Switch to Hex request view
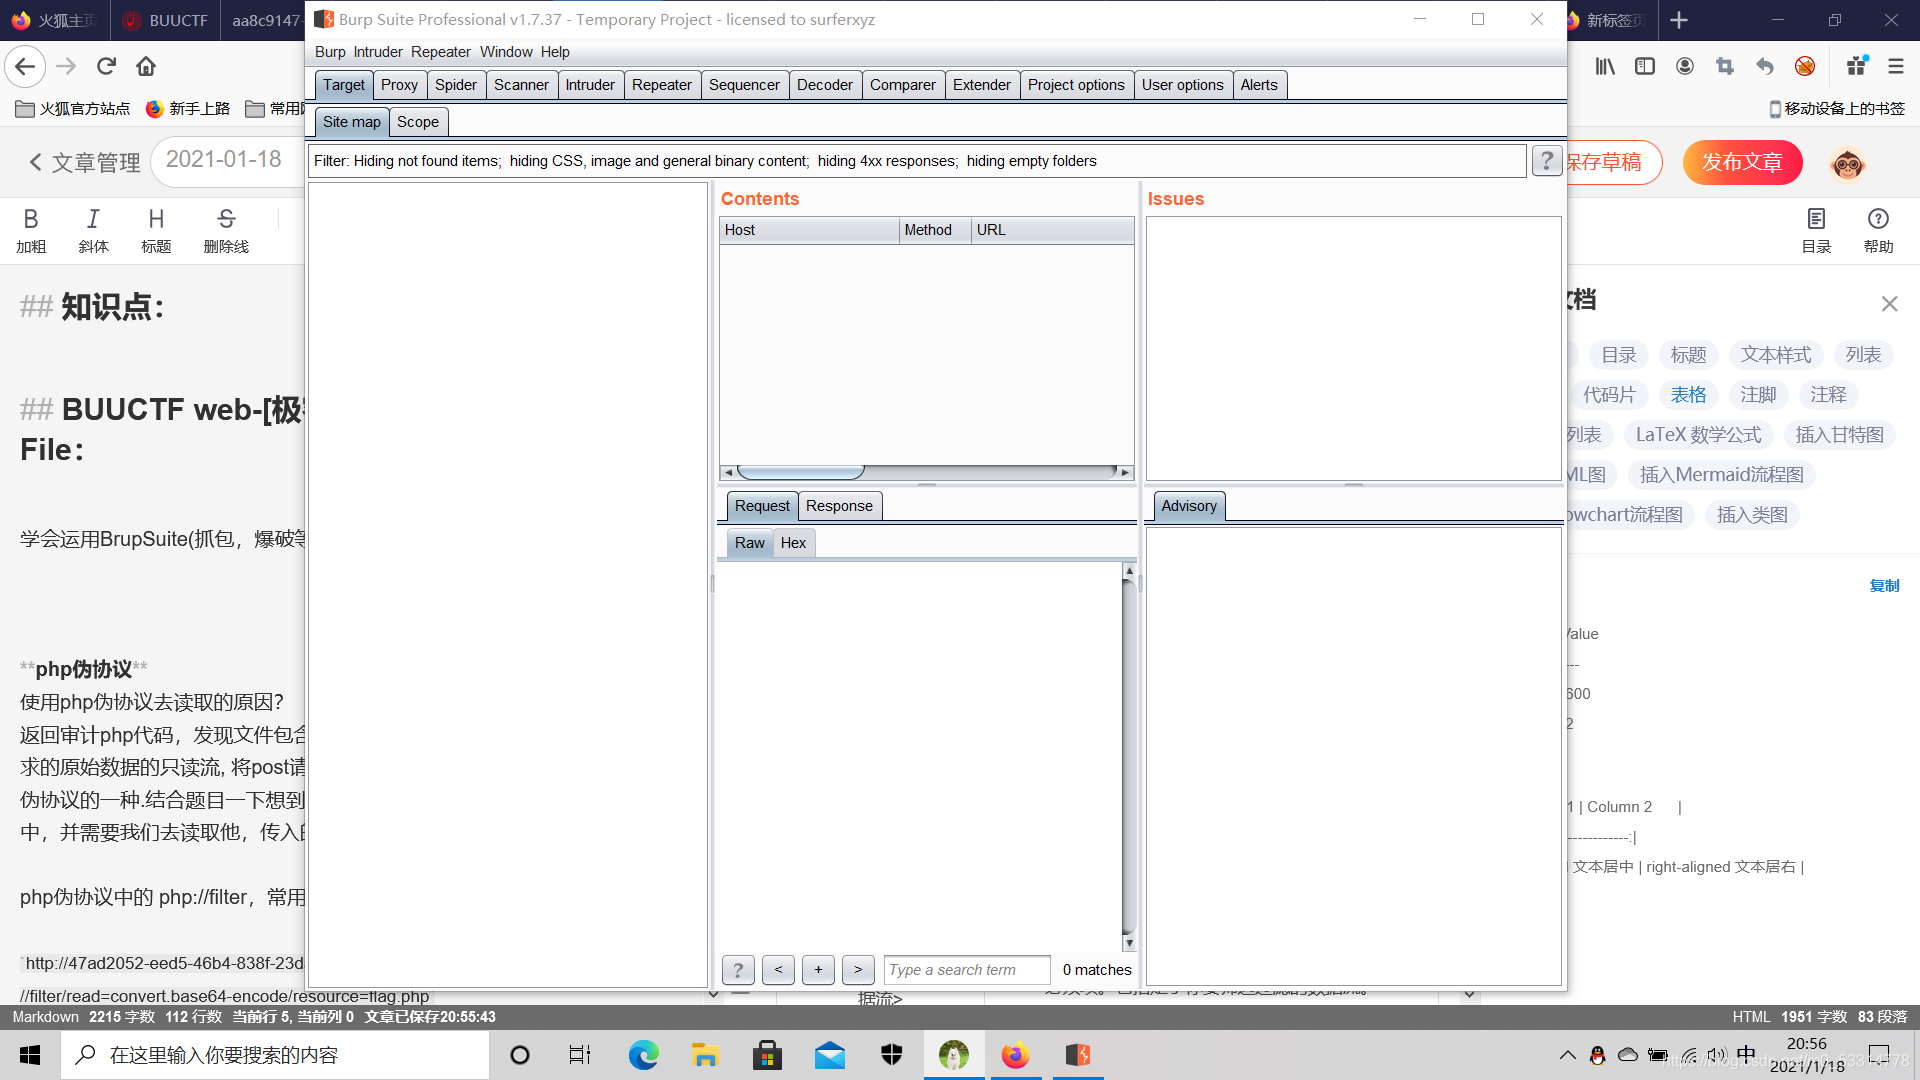The height and width of the screenshot is (1080, 1920). pyautogui.click(x=794, y=542)
